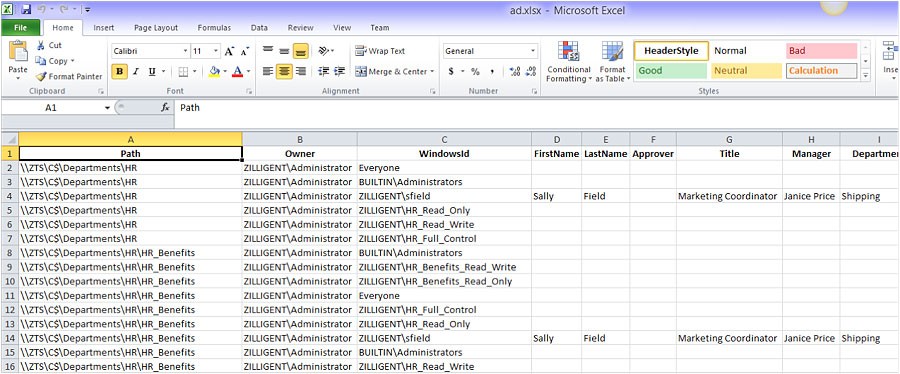Top-align the cell contents
The width and height of the screenshot is (900, 374).
pos(268,51)
